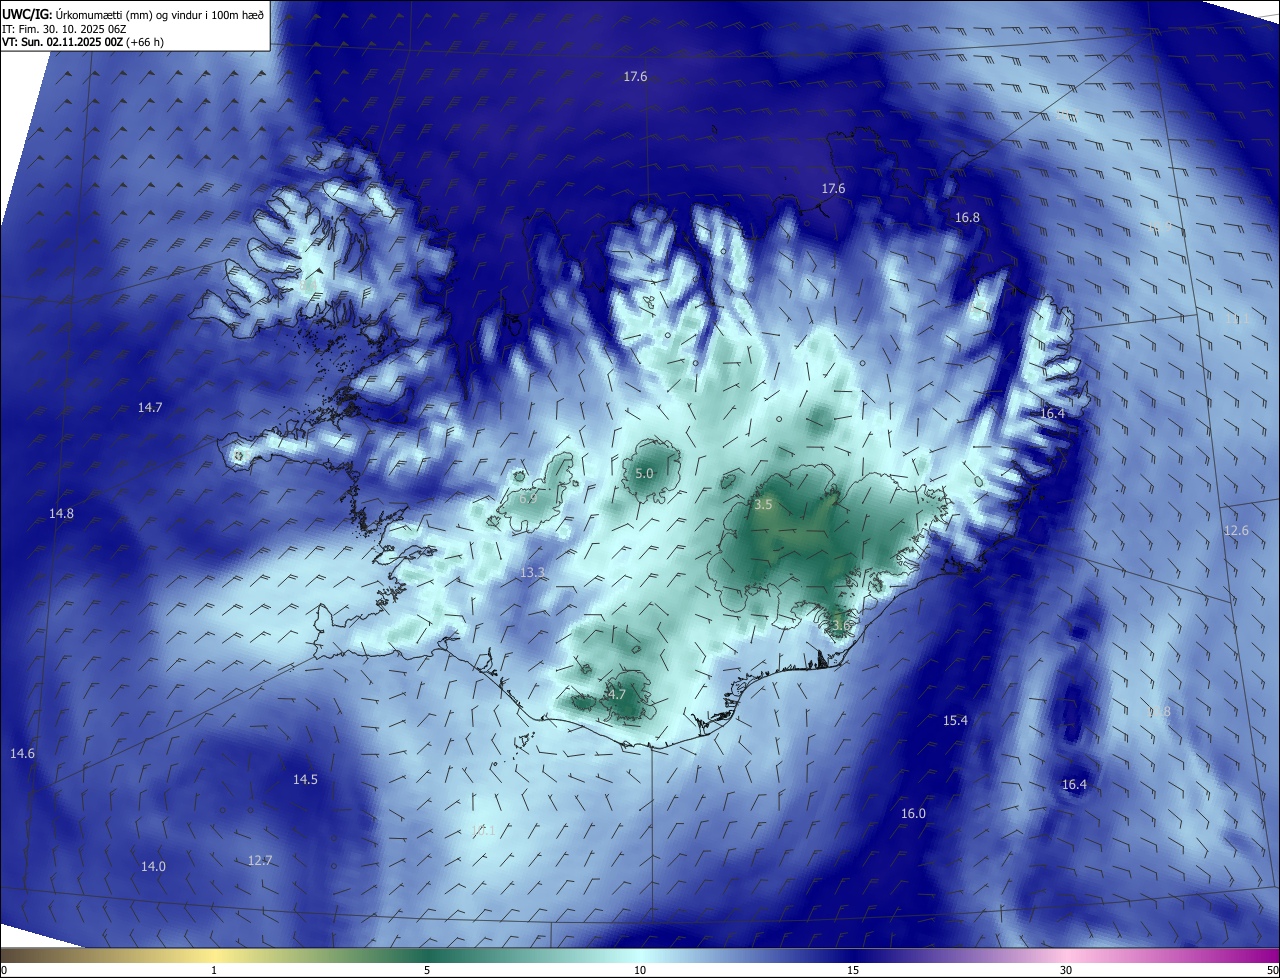This screenshot has height=978, width=1280.
Task: Click the 'VT: Sun. 02.11.2025 00Z (+66 h)' line
Action: tap(83, 42)
